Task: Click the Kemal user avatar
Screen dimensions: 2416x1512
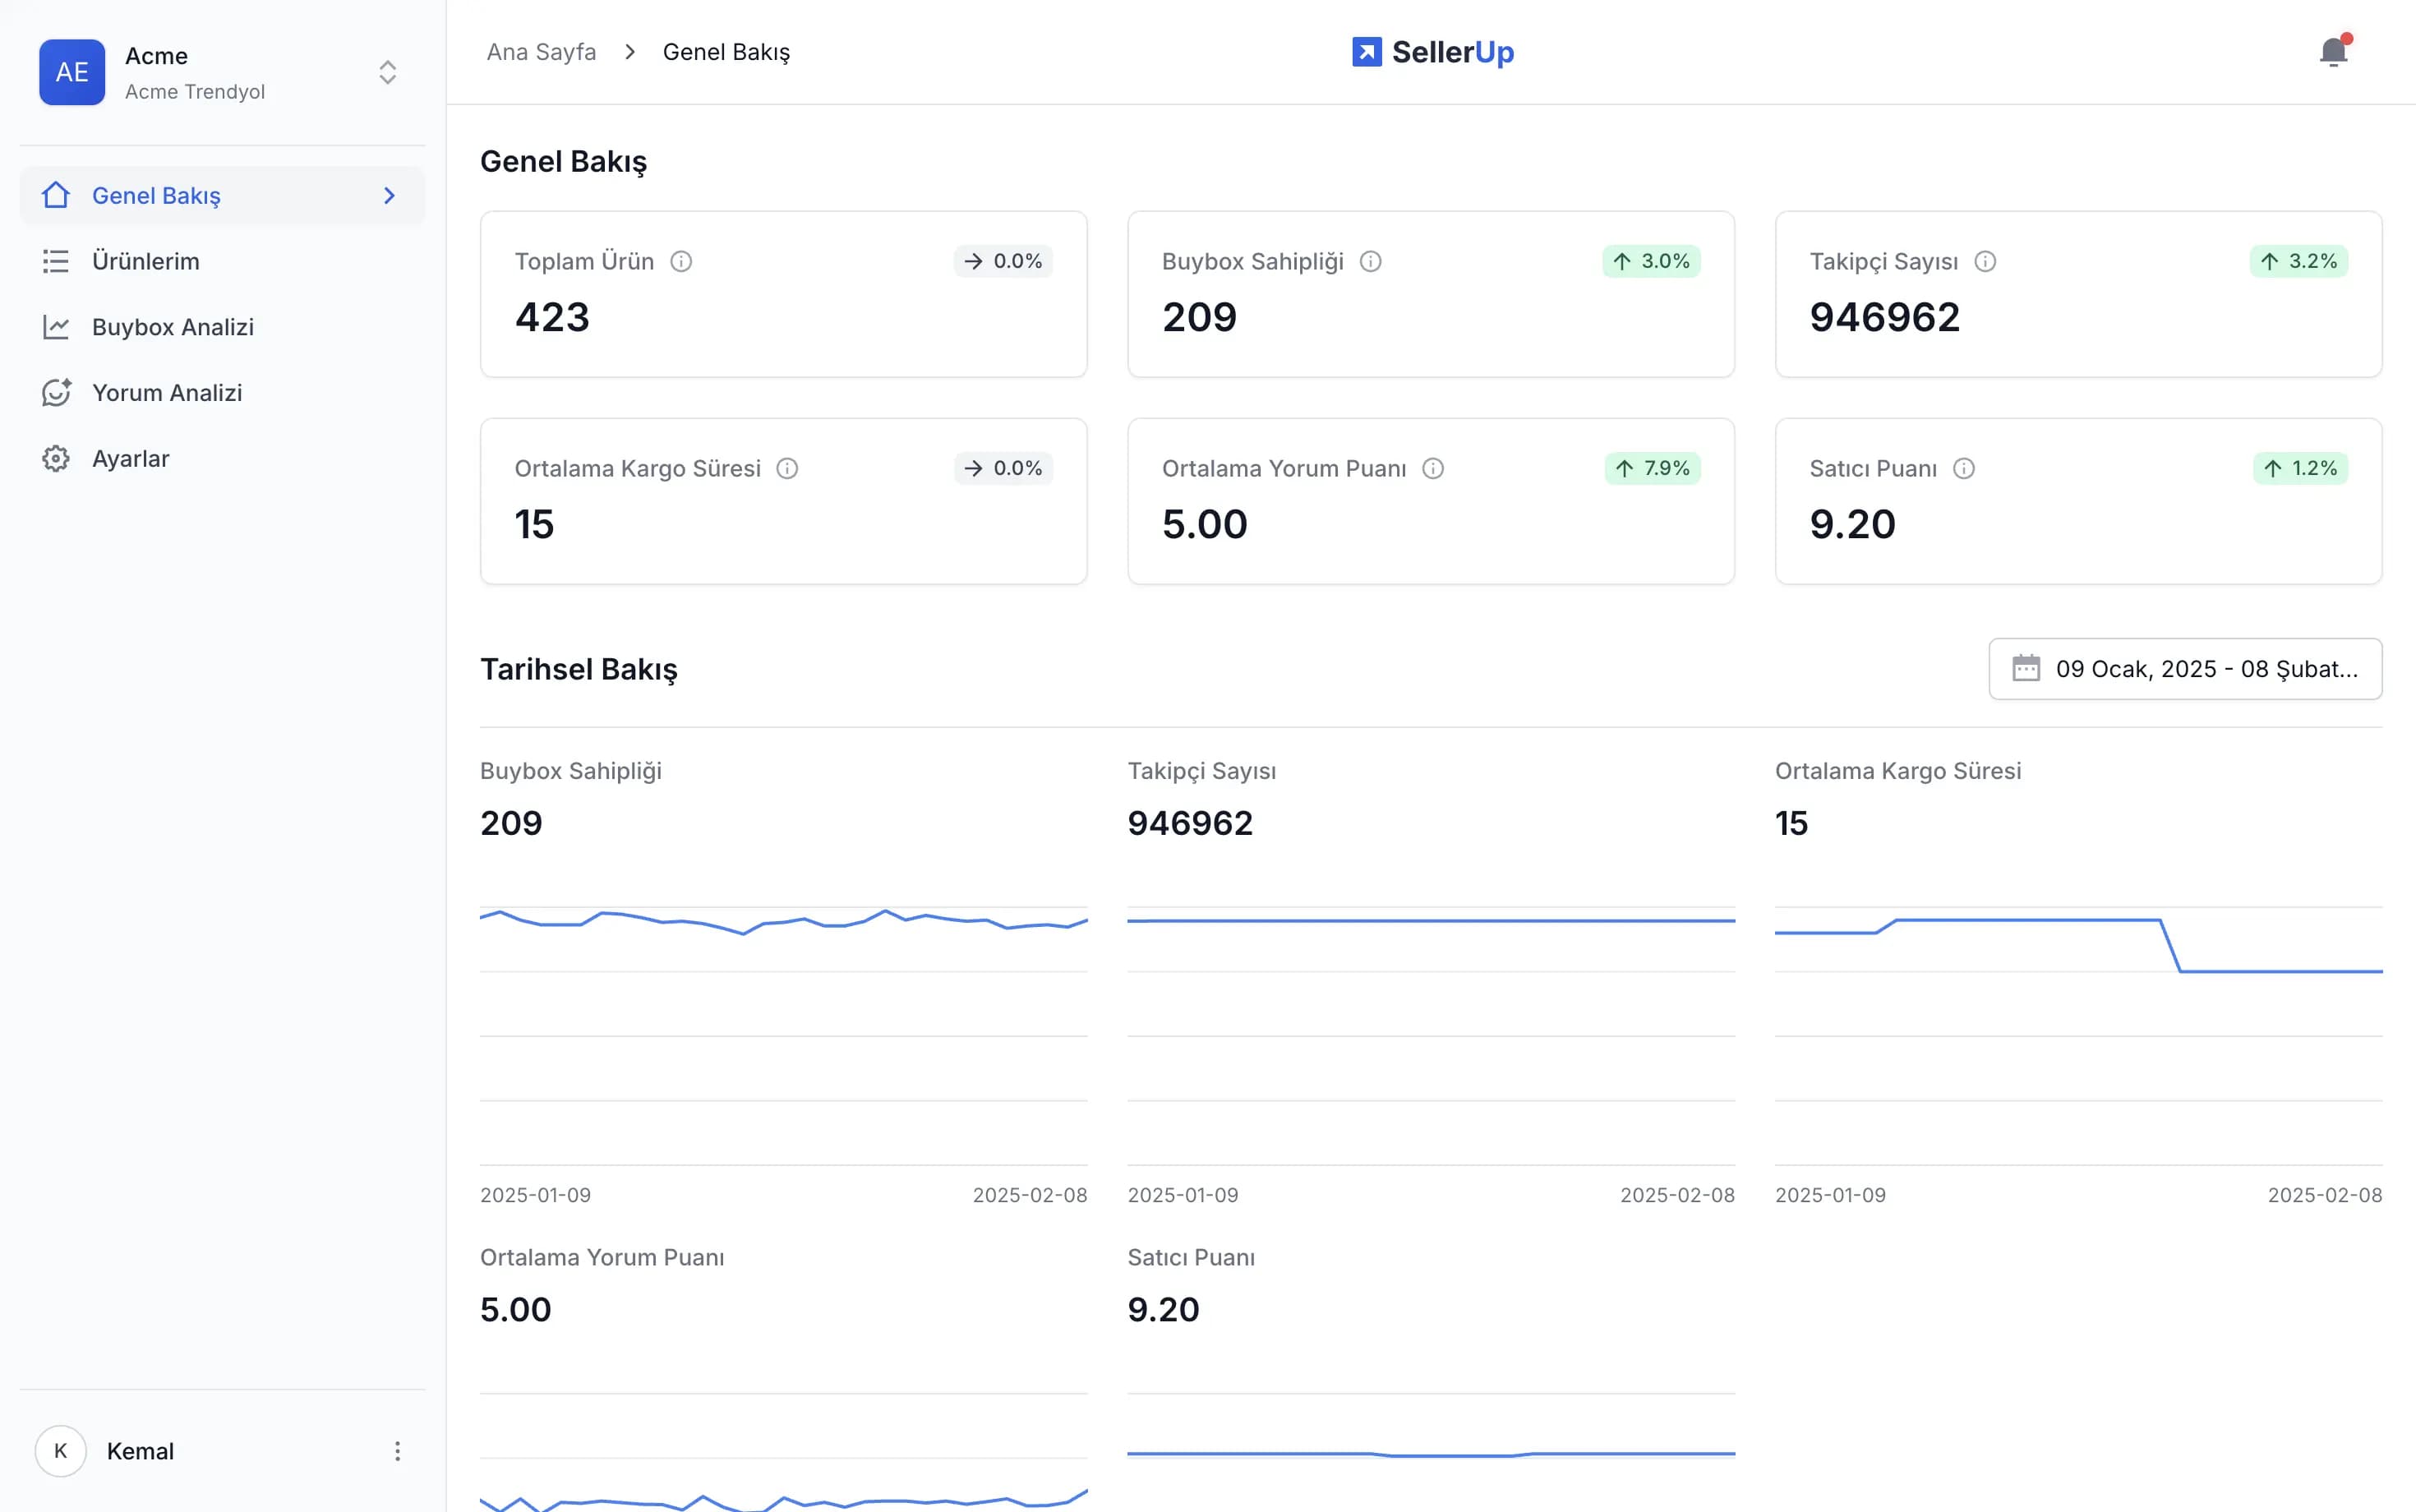Action: [x=61, y=1450]
